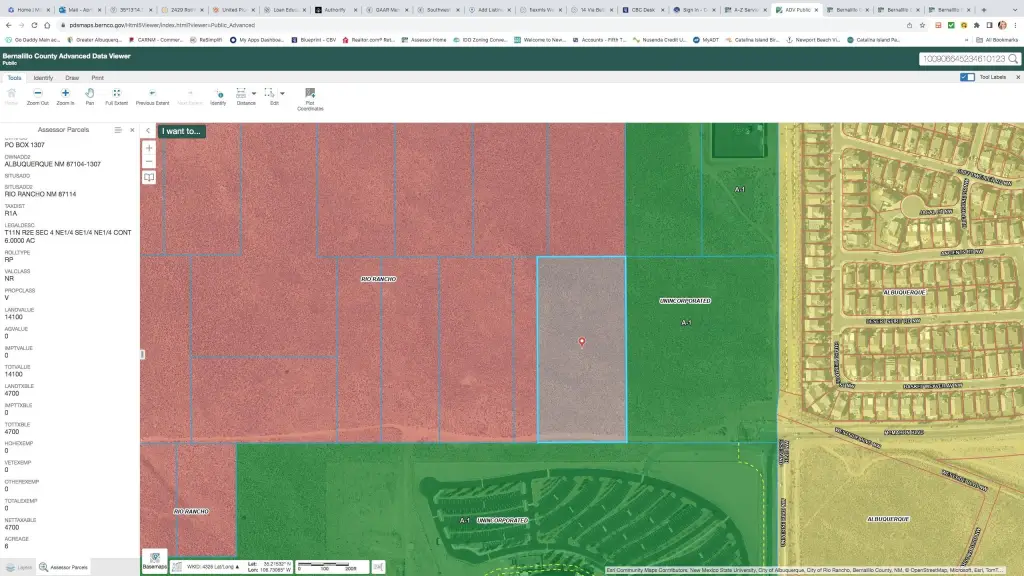Switch to the Print tab

[98, 77]
